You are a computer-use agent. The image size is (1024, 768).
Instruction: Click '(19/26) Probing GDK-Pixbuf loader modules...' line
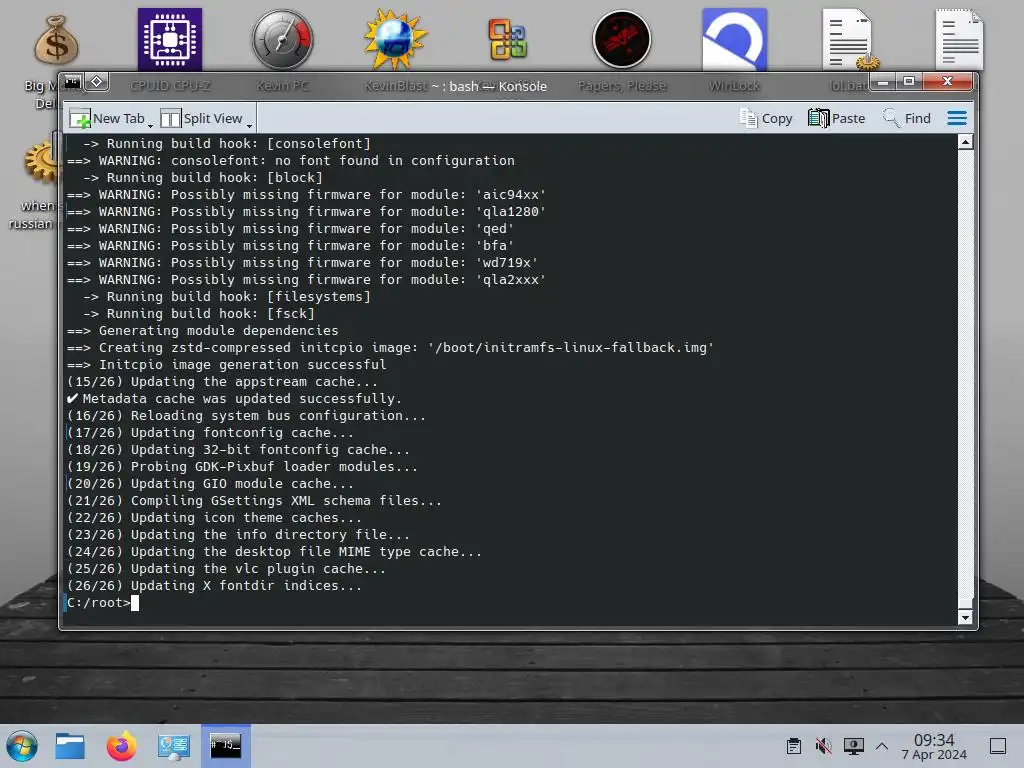coord(242,467)
